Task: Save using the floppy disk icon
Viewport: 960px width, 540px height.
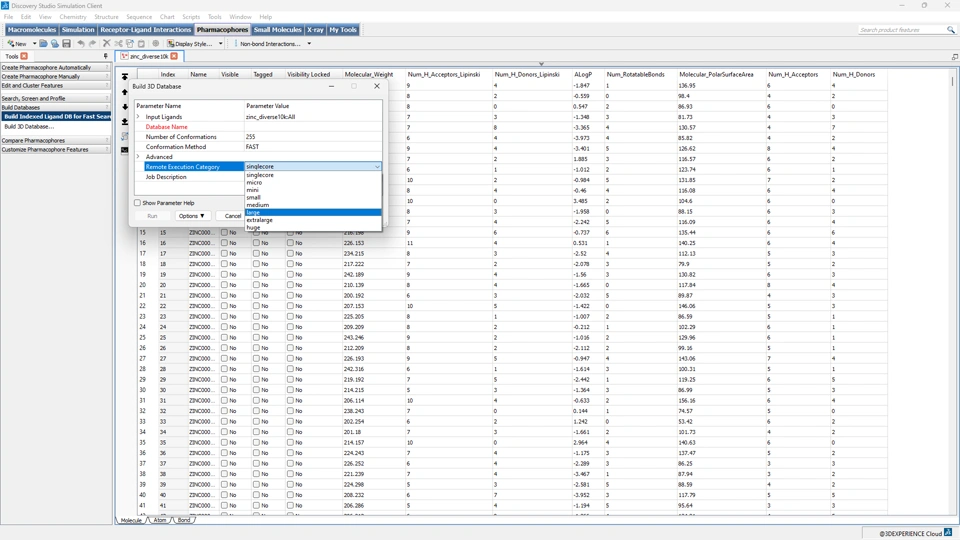Action: (x=66, y=43)
